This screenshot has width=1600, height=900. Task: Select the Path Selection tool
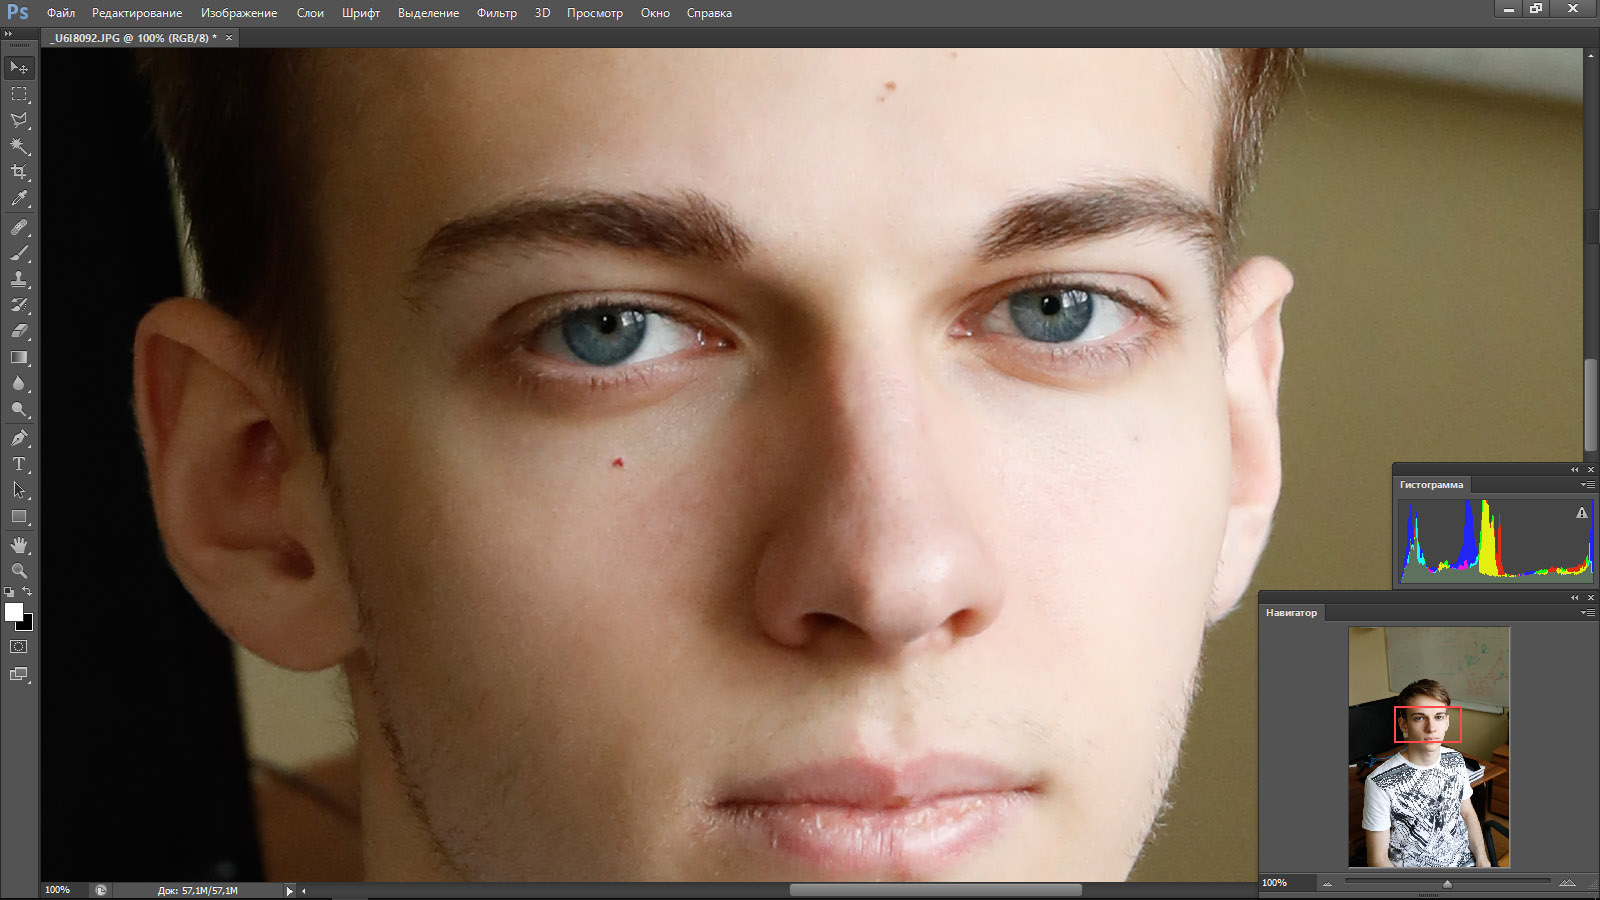point(19,490)
